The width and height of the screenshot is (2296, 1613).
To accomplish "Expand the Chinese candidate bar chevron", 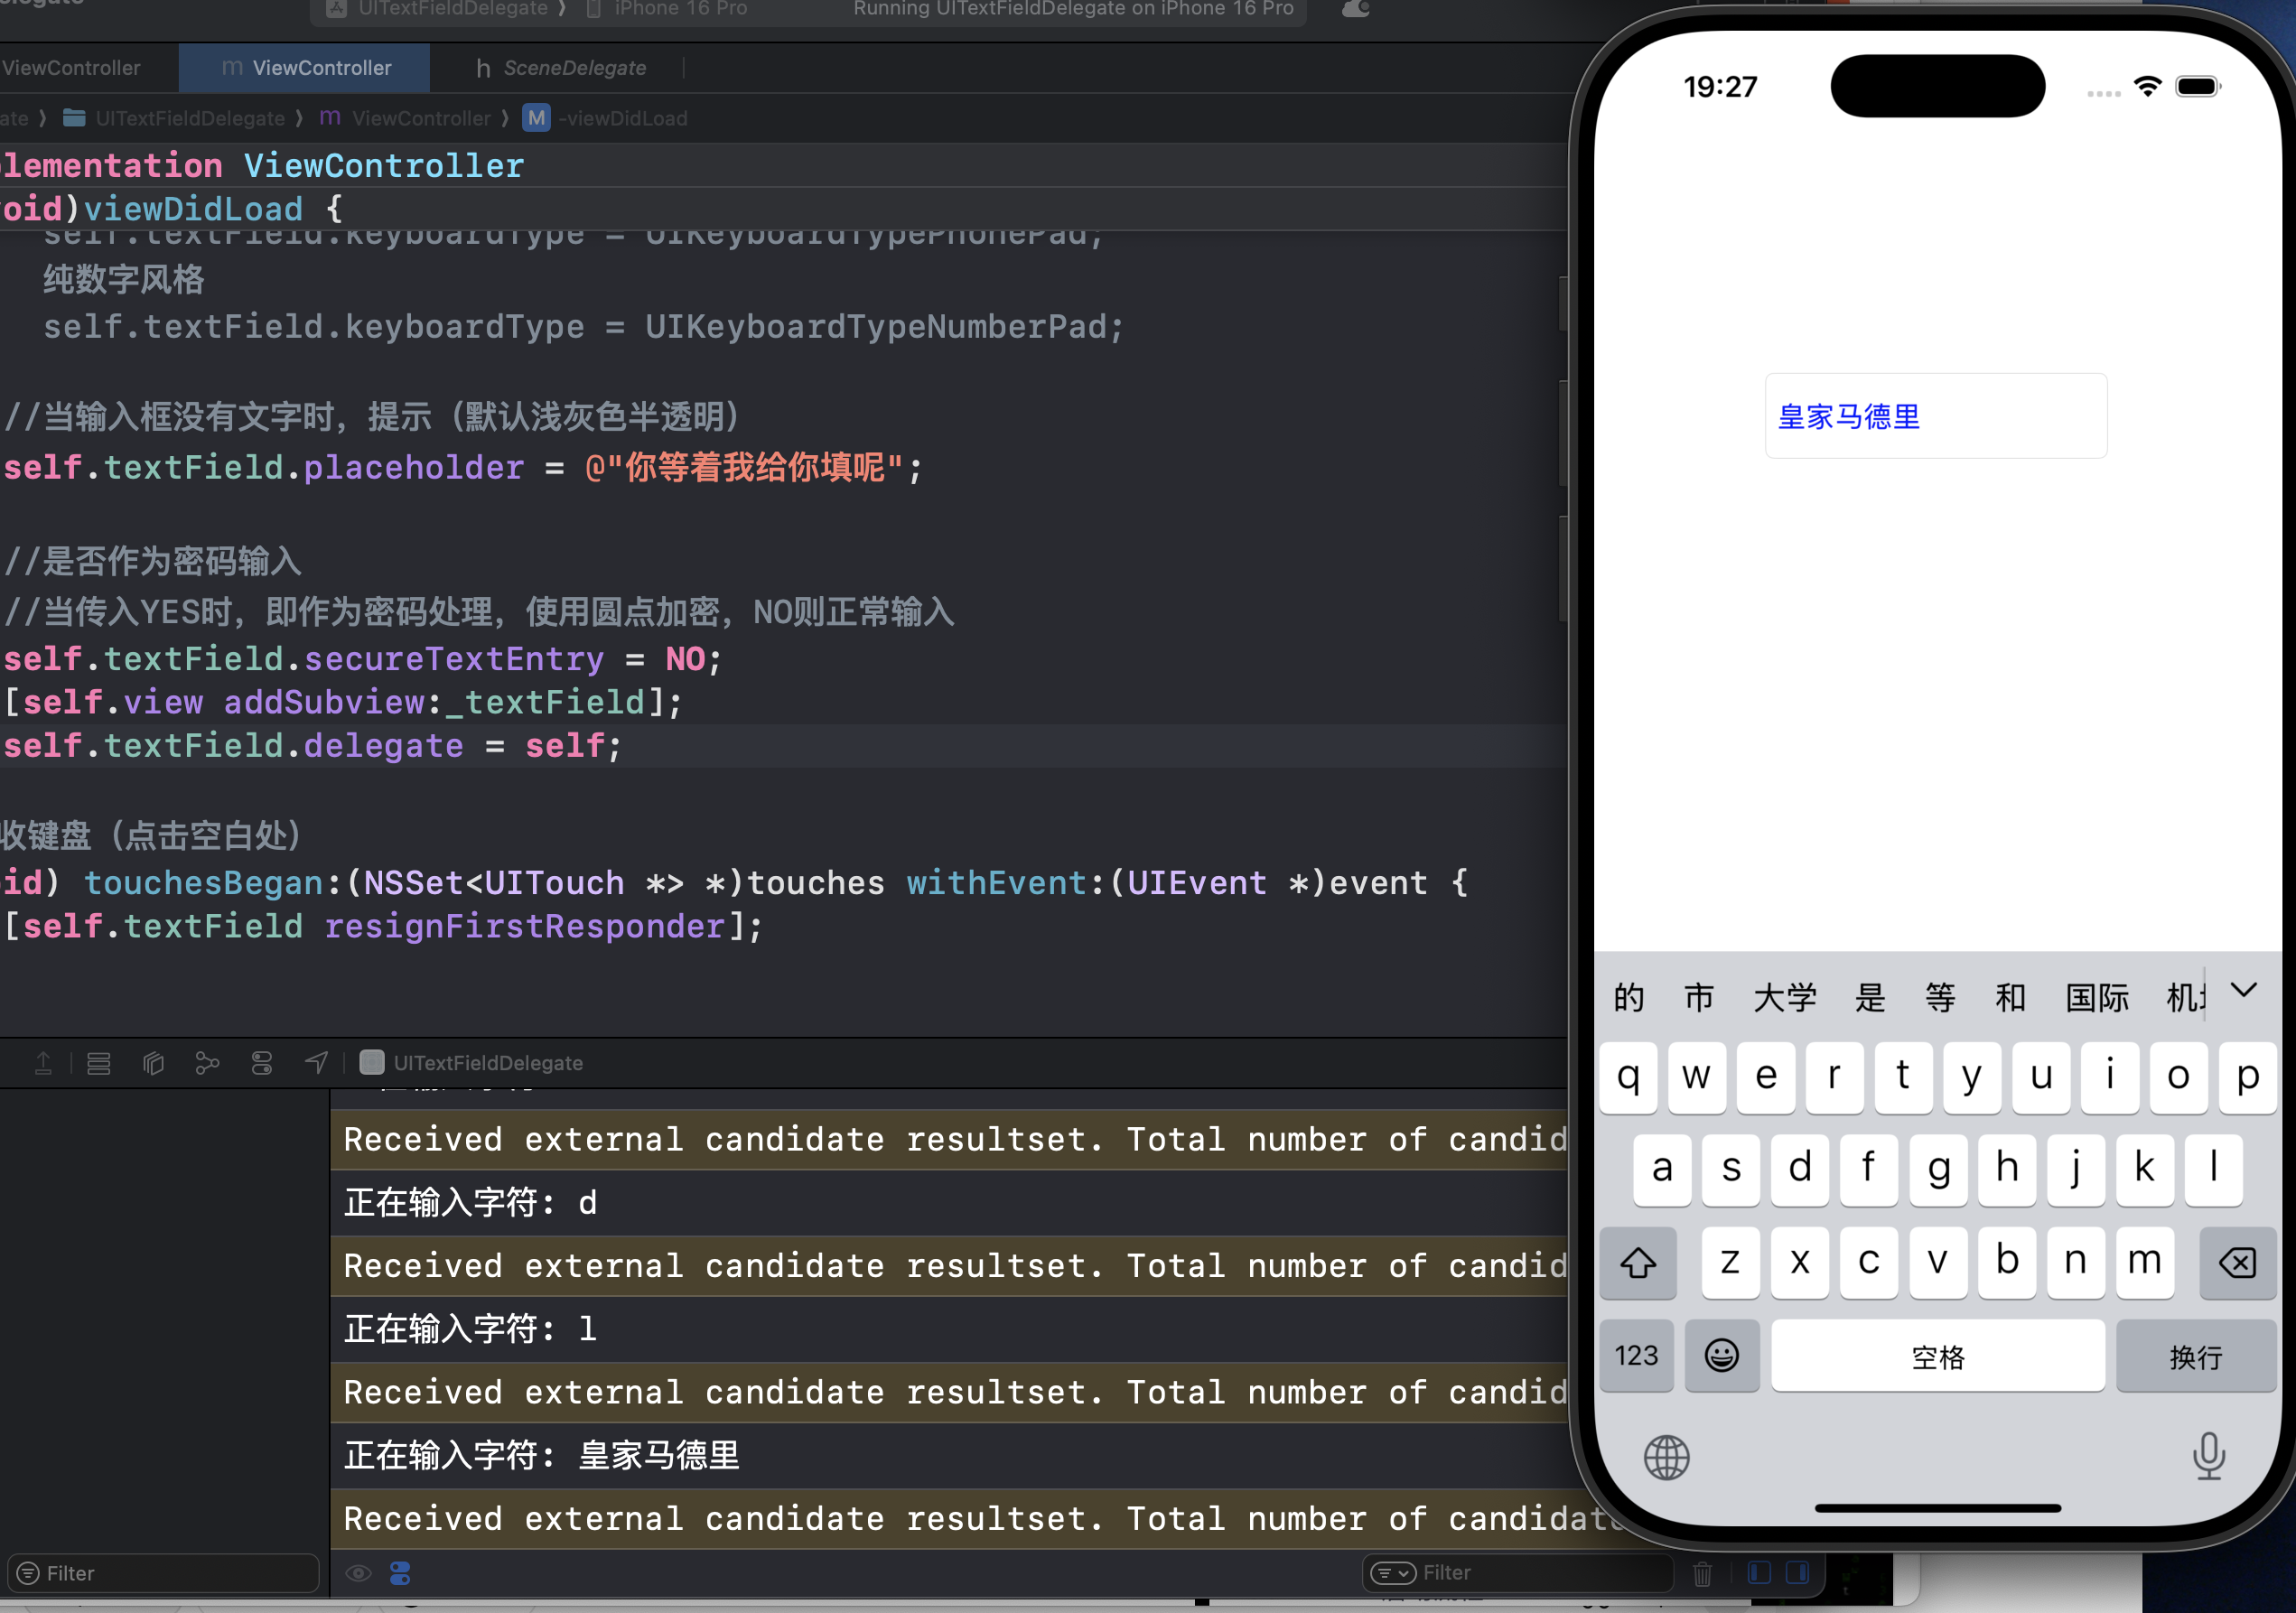I will pyautogui.click(x=2243, y=991).
